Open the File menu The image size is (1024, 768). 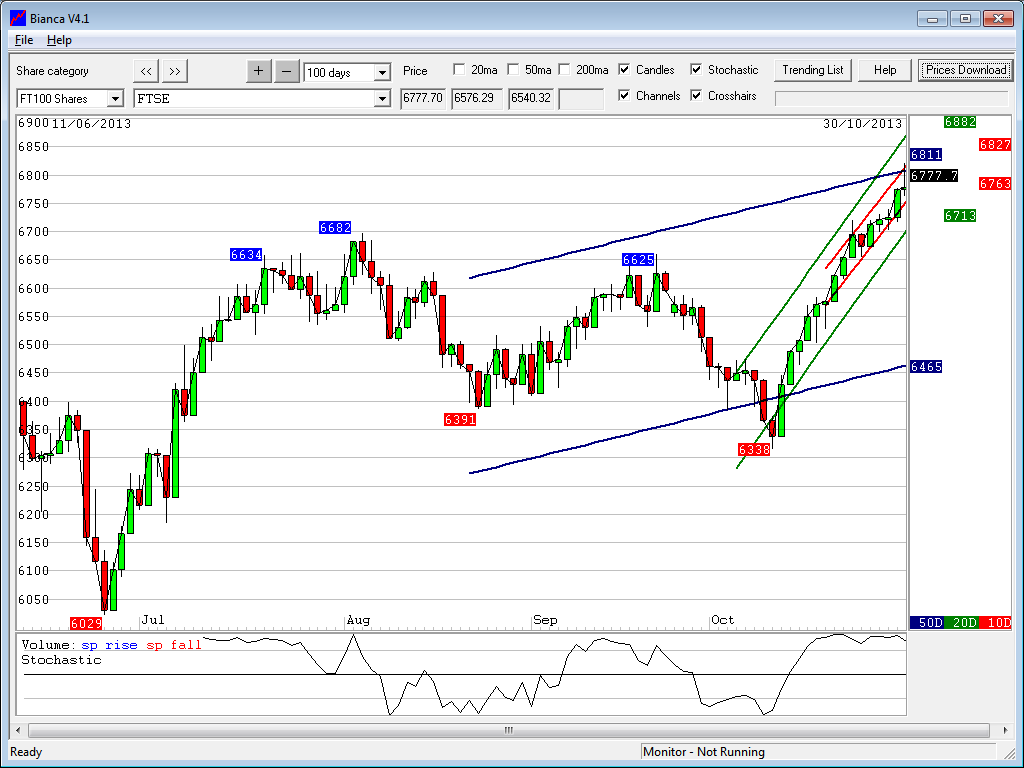(24, 40)
